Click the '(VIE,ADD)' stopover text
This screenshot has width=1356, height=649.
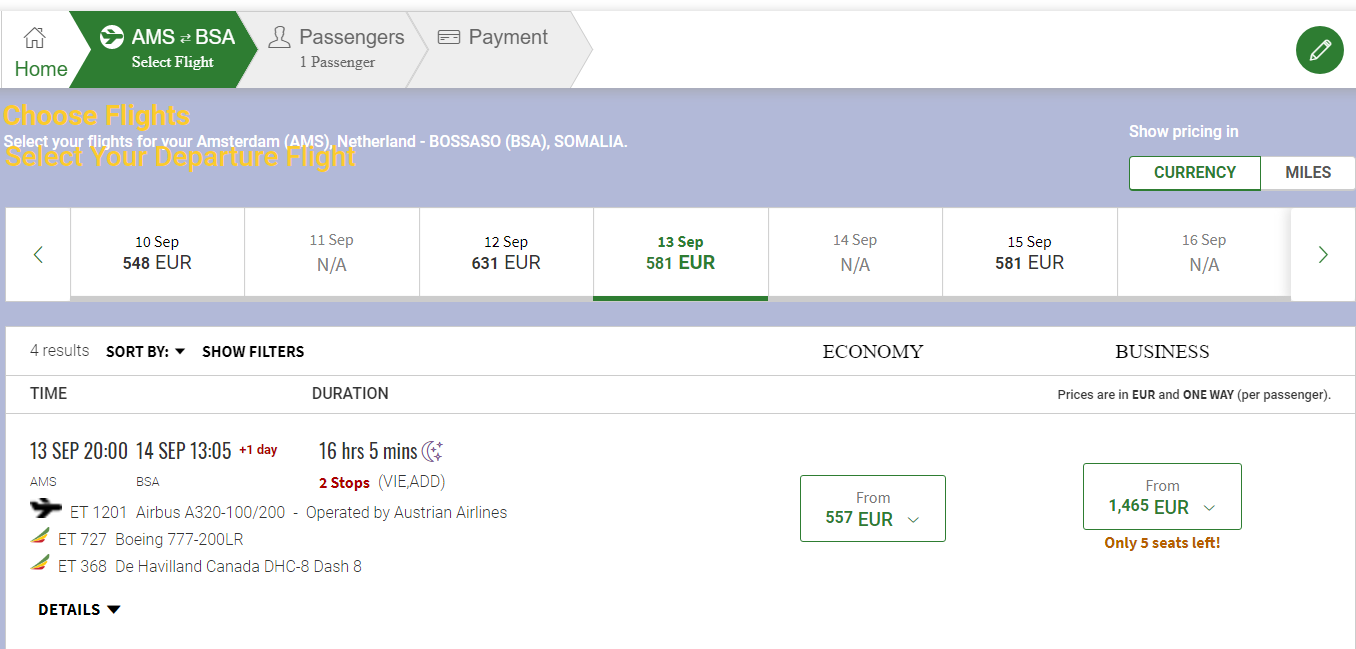click(412, 482)
